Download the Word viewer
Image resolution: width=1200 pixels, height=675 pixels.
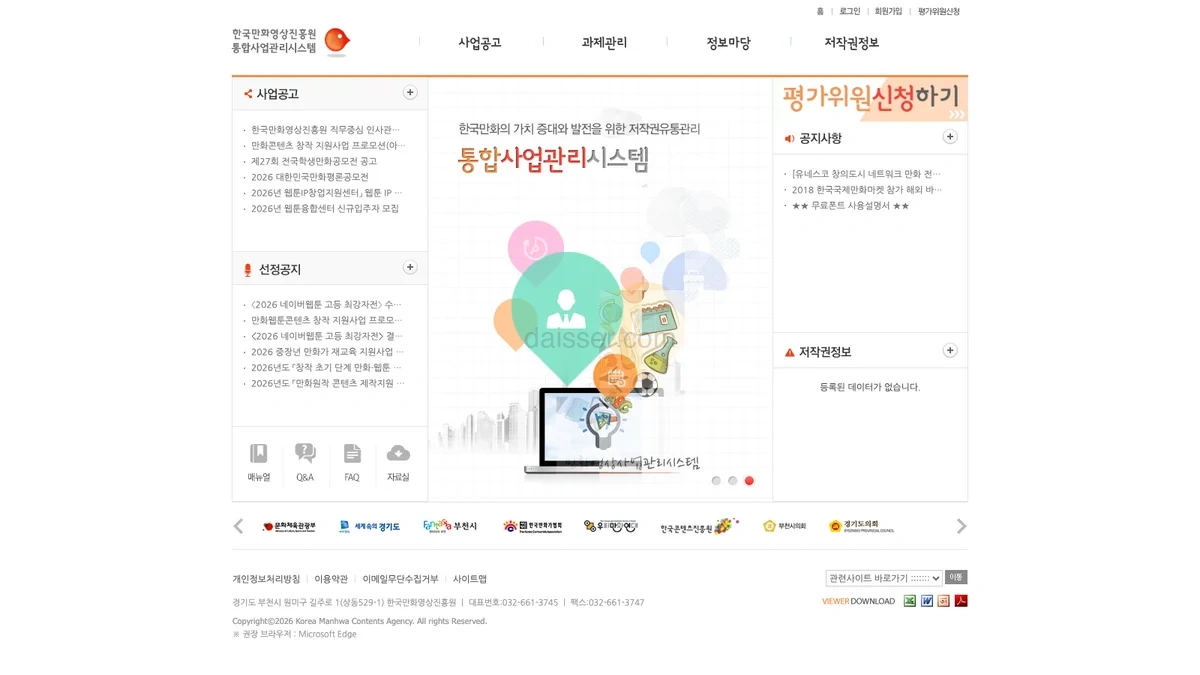927,601
